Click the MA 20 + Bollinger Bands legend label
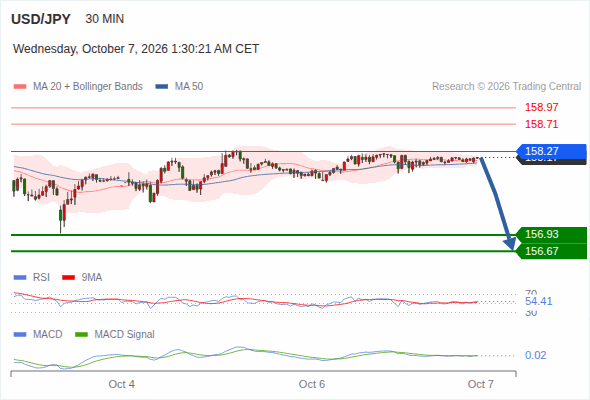 [88, 87]
